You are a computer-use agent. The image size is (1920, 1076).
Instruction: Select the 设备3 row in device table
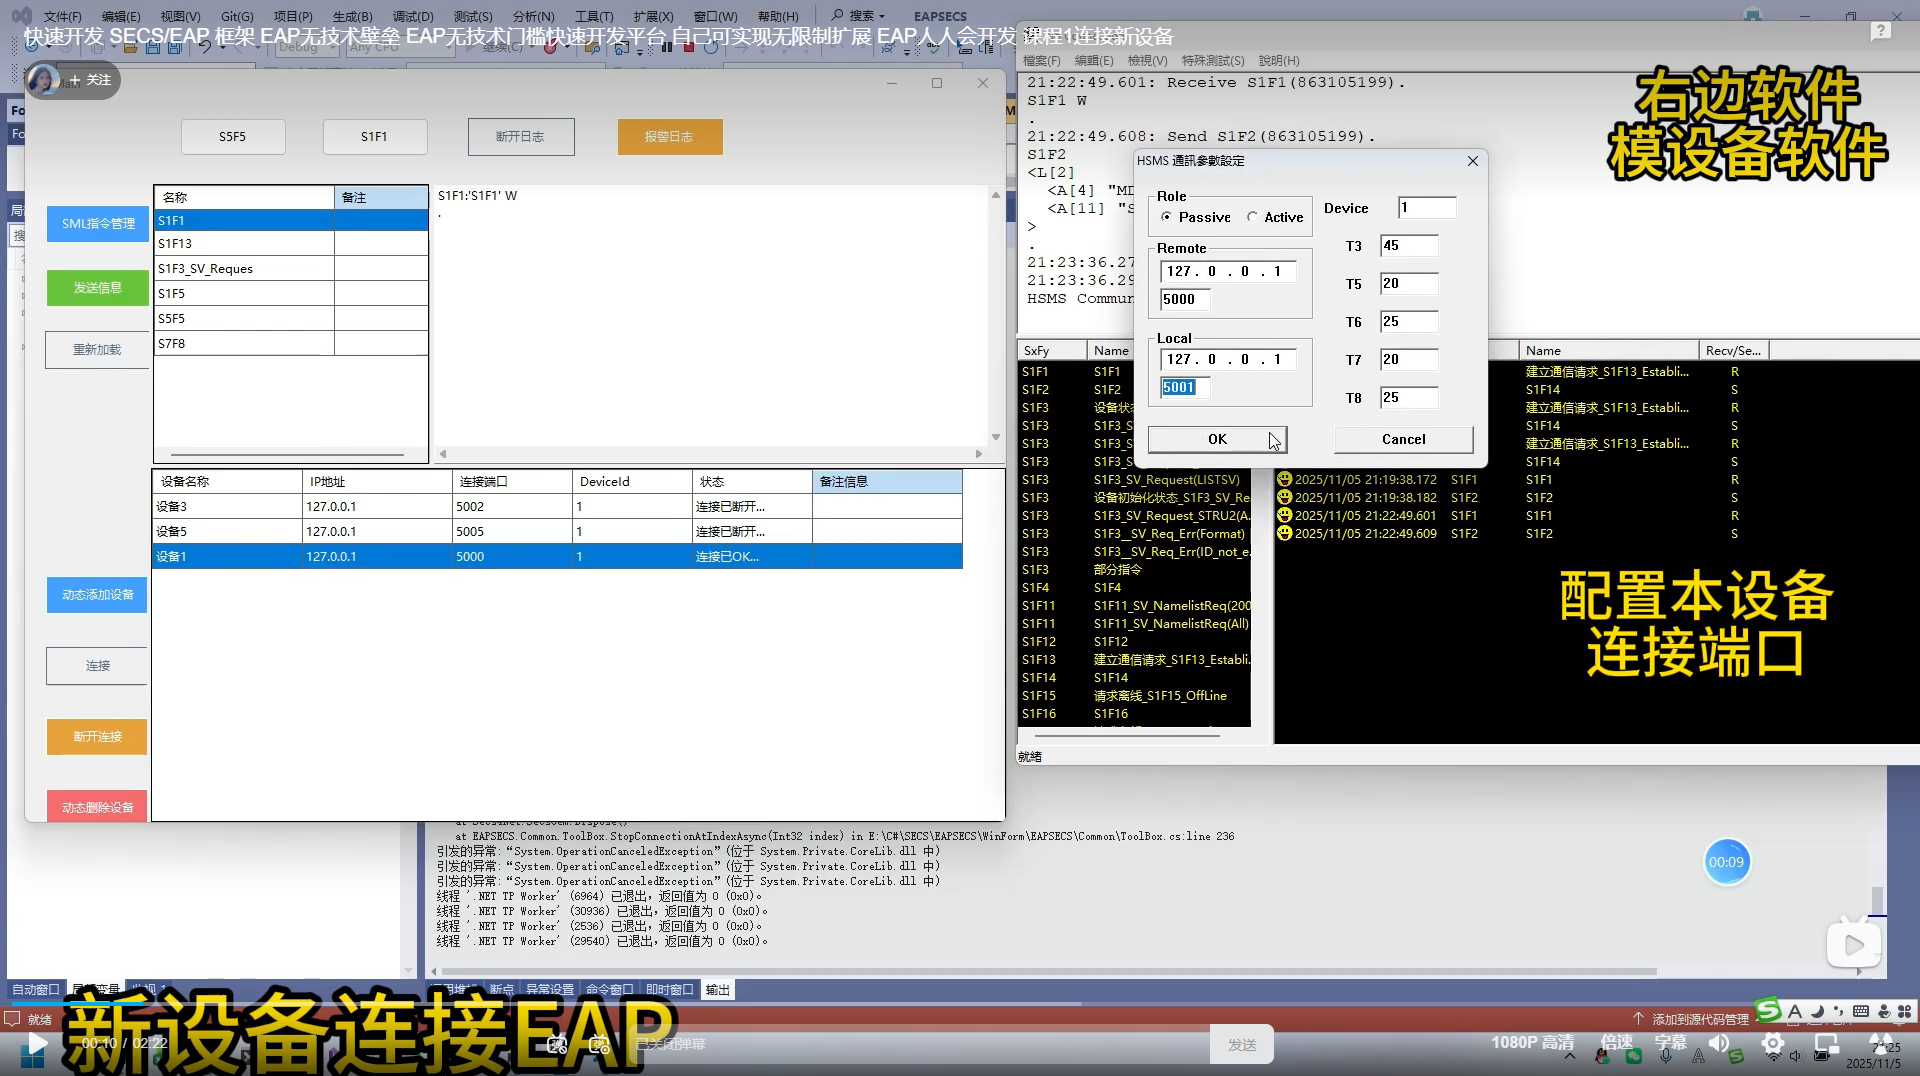(x=557, y=507)
